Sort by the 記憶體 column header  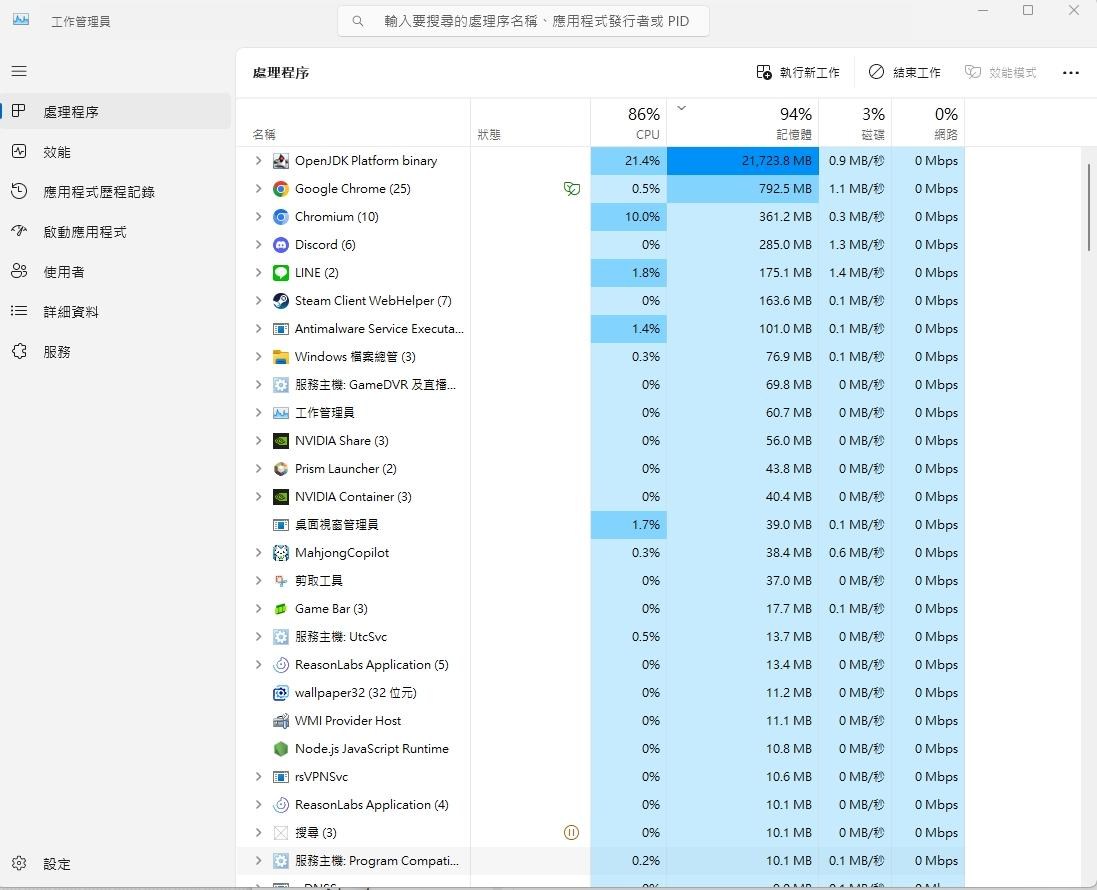tap(743, 122)
